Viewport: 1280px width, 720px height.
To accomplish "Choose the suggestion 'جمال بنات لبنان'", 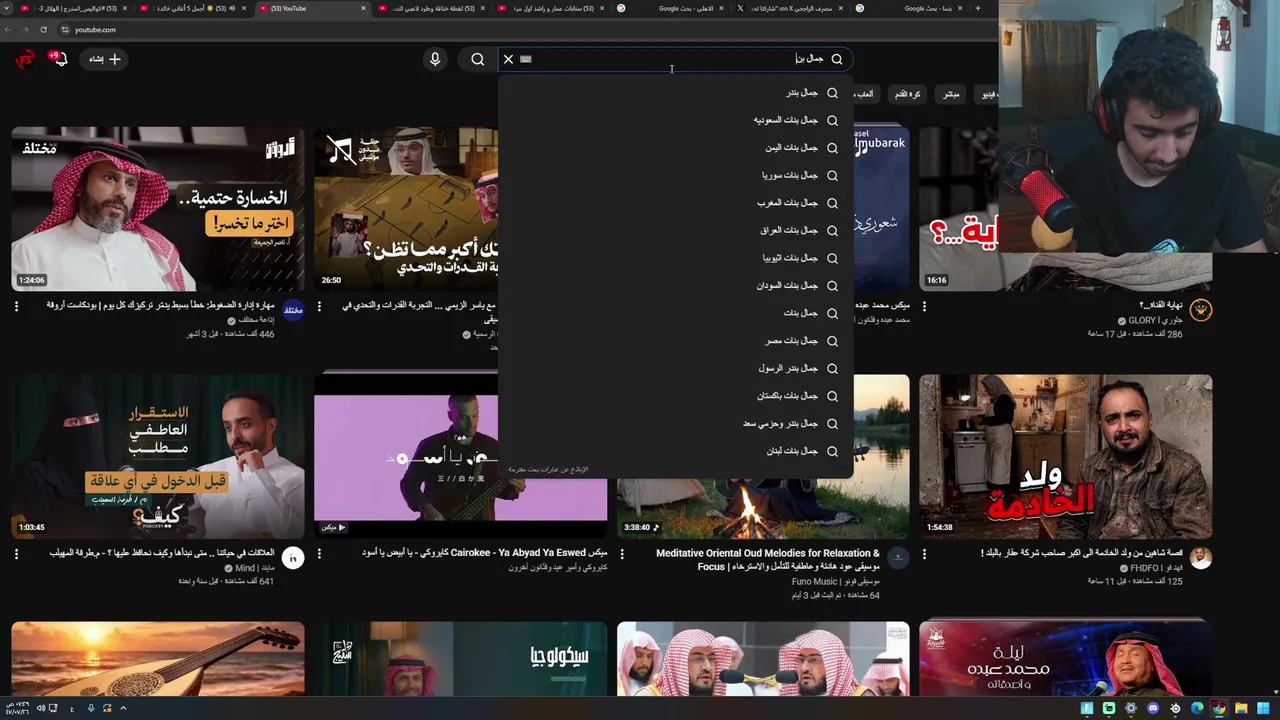I will tap(675, 451).
